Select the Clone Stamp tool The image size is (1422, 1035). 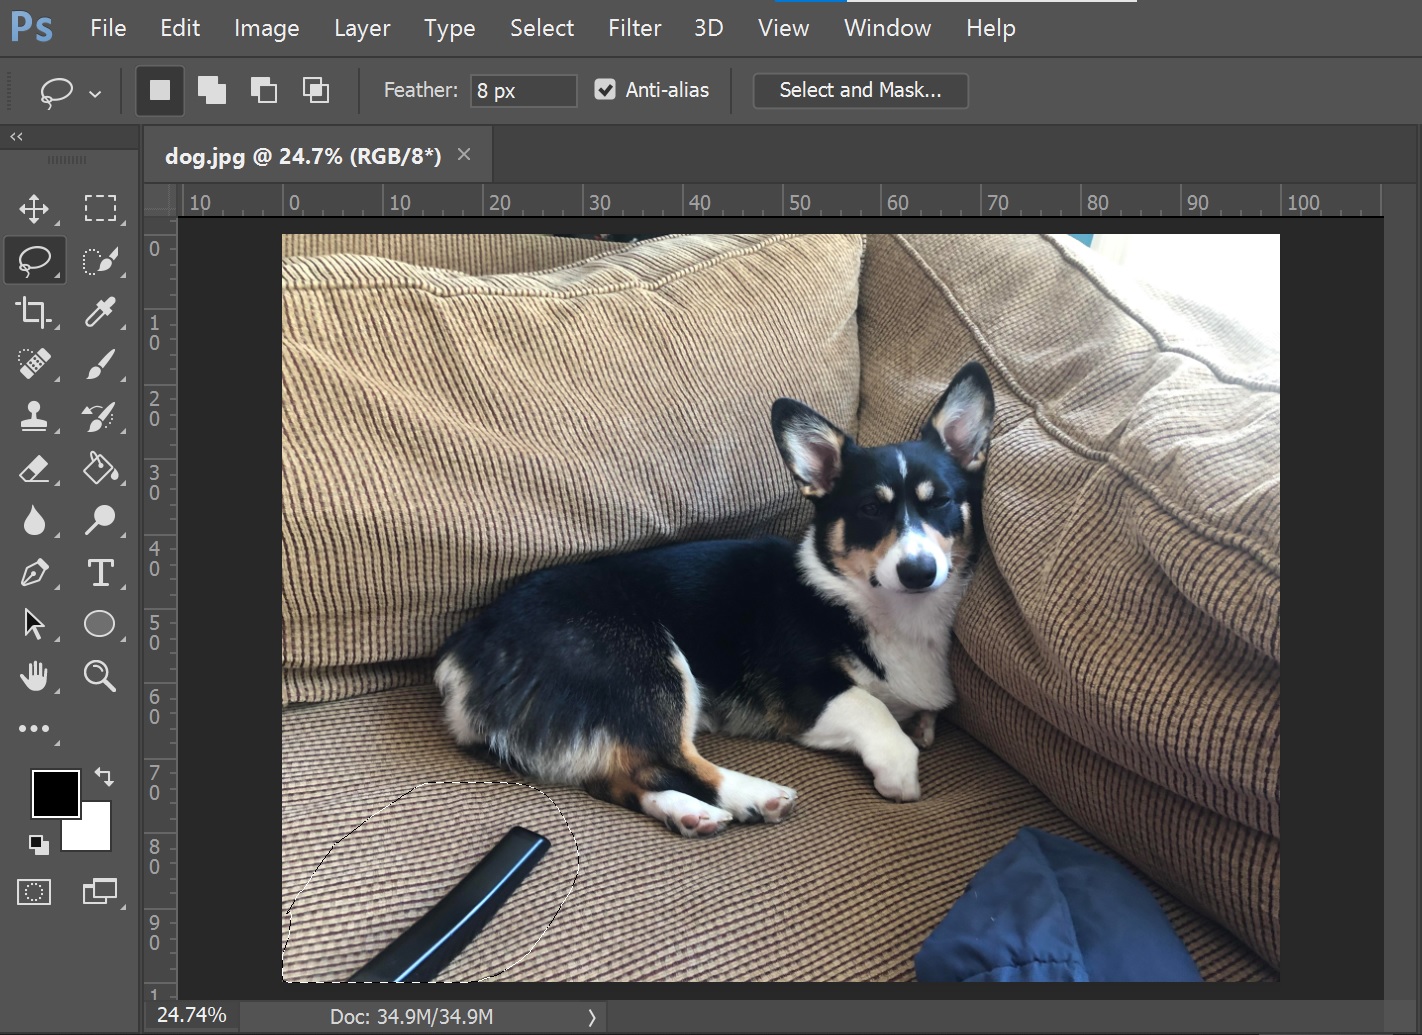pos(34,416)
